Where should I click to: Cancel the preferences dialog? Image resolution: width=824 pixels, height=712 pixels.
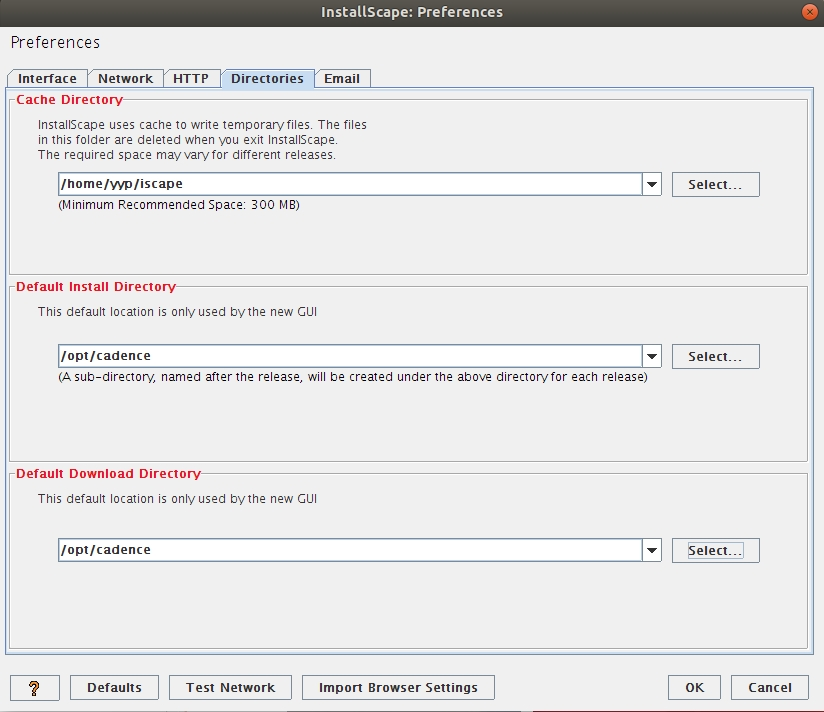click(770, 687)
